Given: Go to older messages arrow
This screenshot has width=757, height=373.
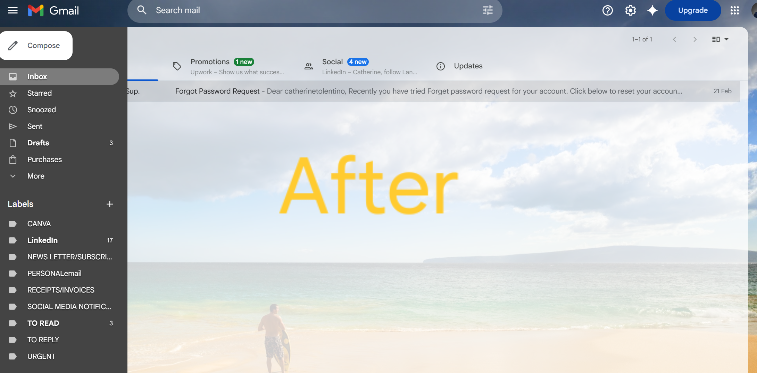Looking at the screenshot, I should click(x=695, y=40).
